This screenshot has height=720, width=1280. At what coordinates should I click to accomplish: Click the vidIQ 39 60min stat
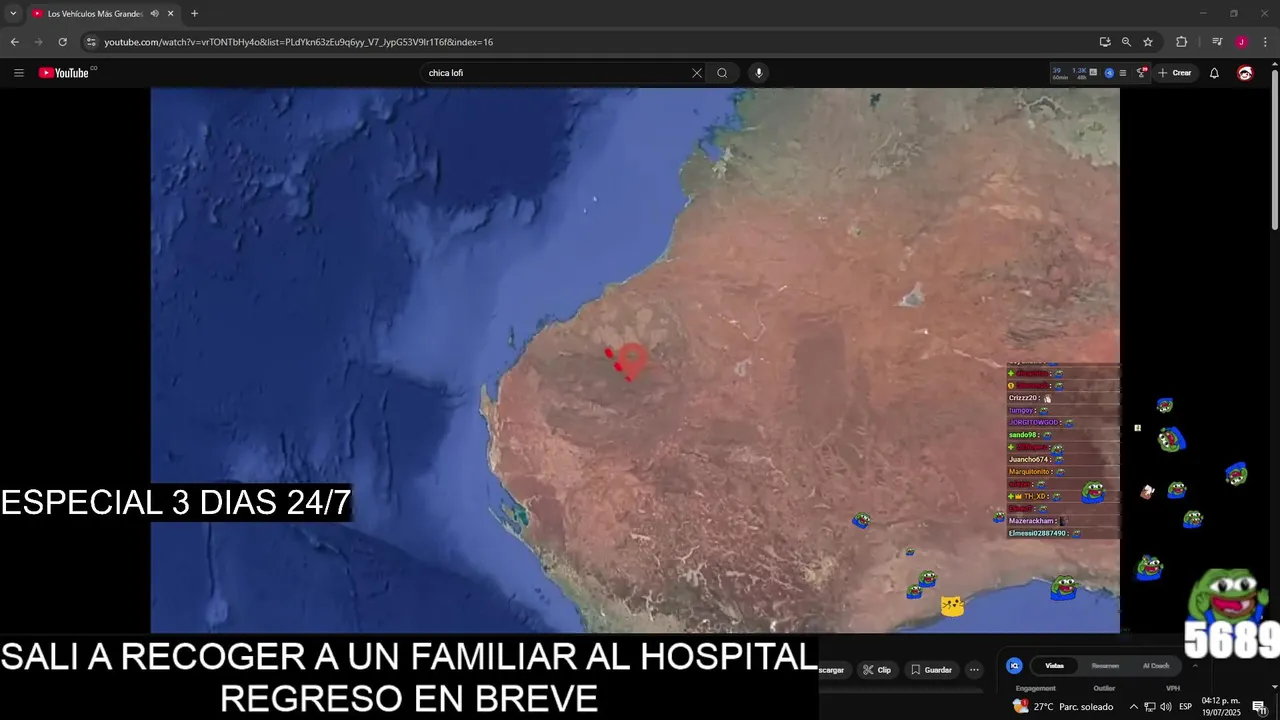[1060, 73]
